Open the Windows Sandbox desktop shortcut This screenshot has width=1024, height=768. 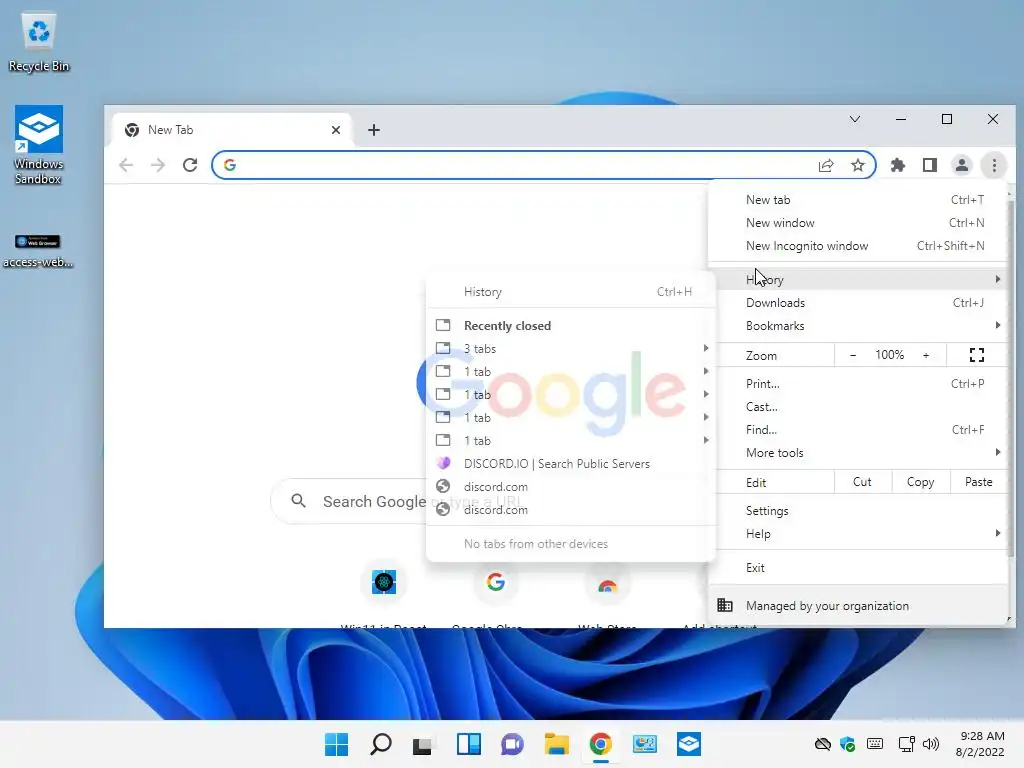(39, 145)
